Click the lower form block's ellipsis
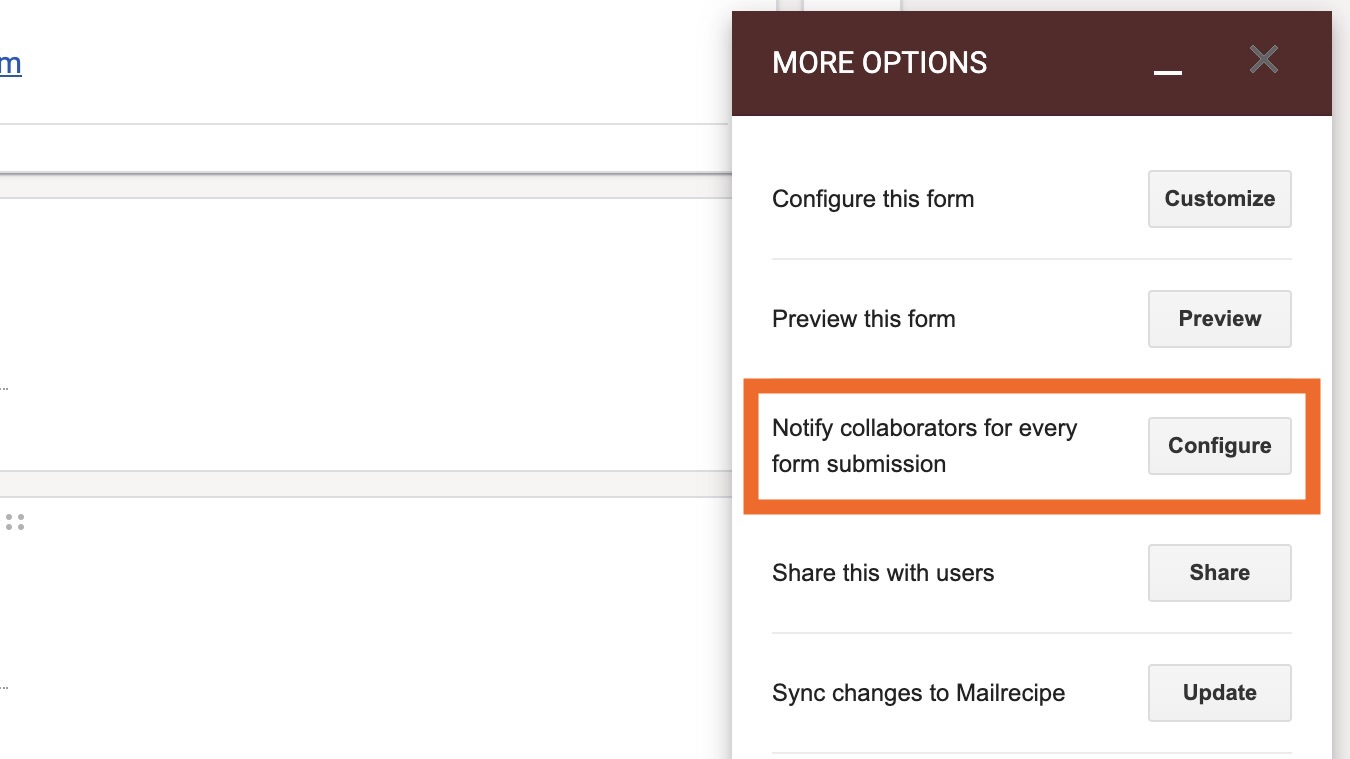The image size is (1350, 759). tap(4, 687)
